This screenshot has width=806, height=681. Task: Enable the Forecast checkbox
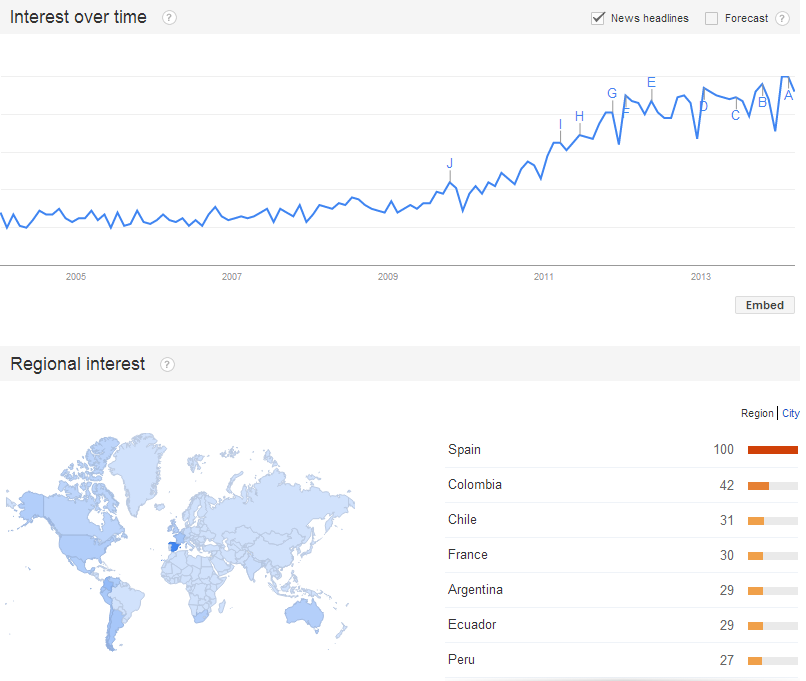[x=711, y=18]
